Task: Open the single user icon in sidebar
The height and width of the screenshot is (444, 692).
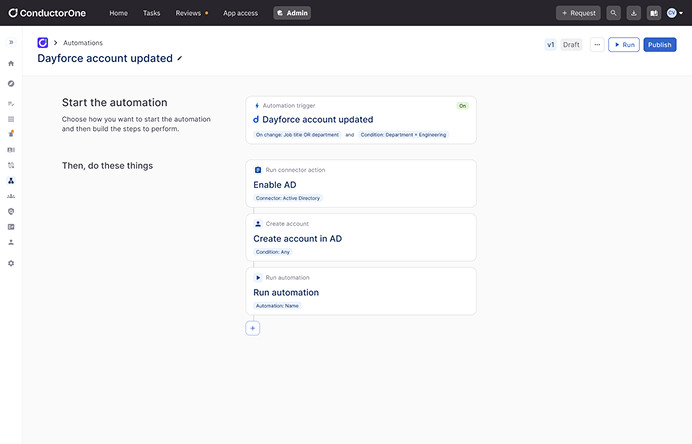Action: point(11,242)
